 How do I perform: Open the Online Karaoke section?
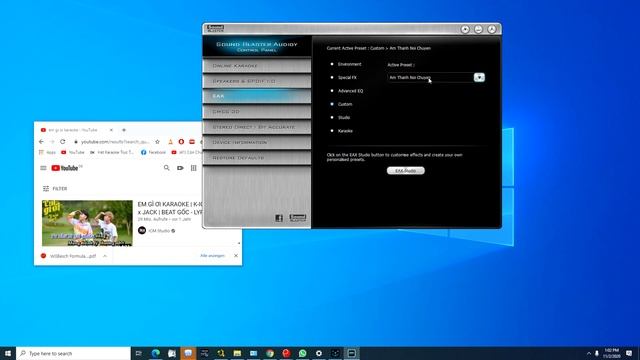(257, 65)
